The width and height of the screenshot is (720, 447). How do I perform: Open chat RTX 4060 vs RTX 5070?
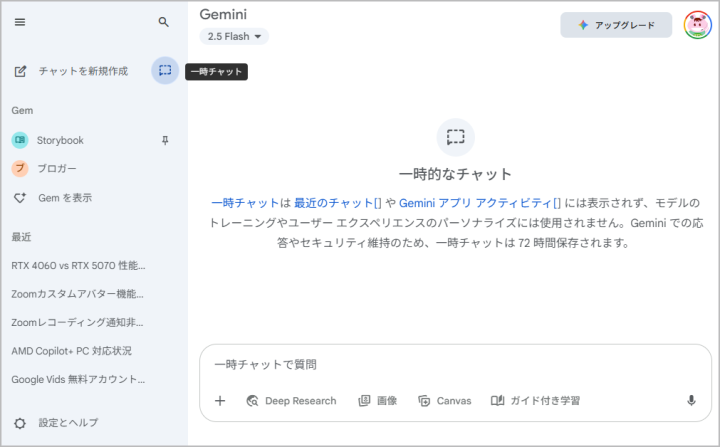(x=79, y=266)
